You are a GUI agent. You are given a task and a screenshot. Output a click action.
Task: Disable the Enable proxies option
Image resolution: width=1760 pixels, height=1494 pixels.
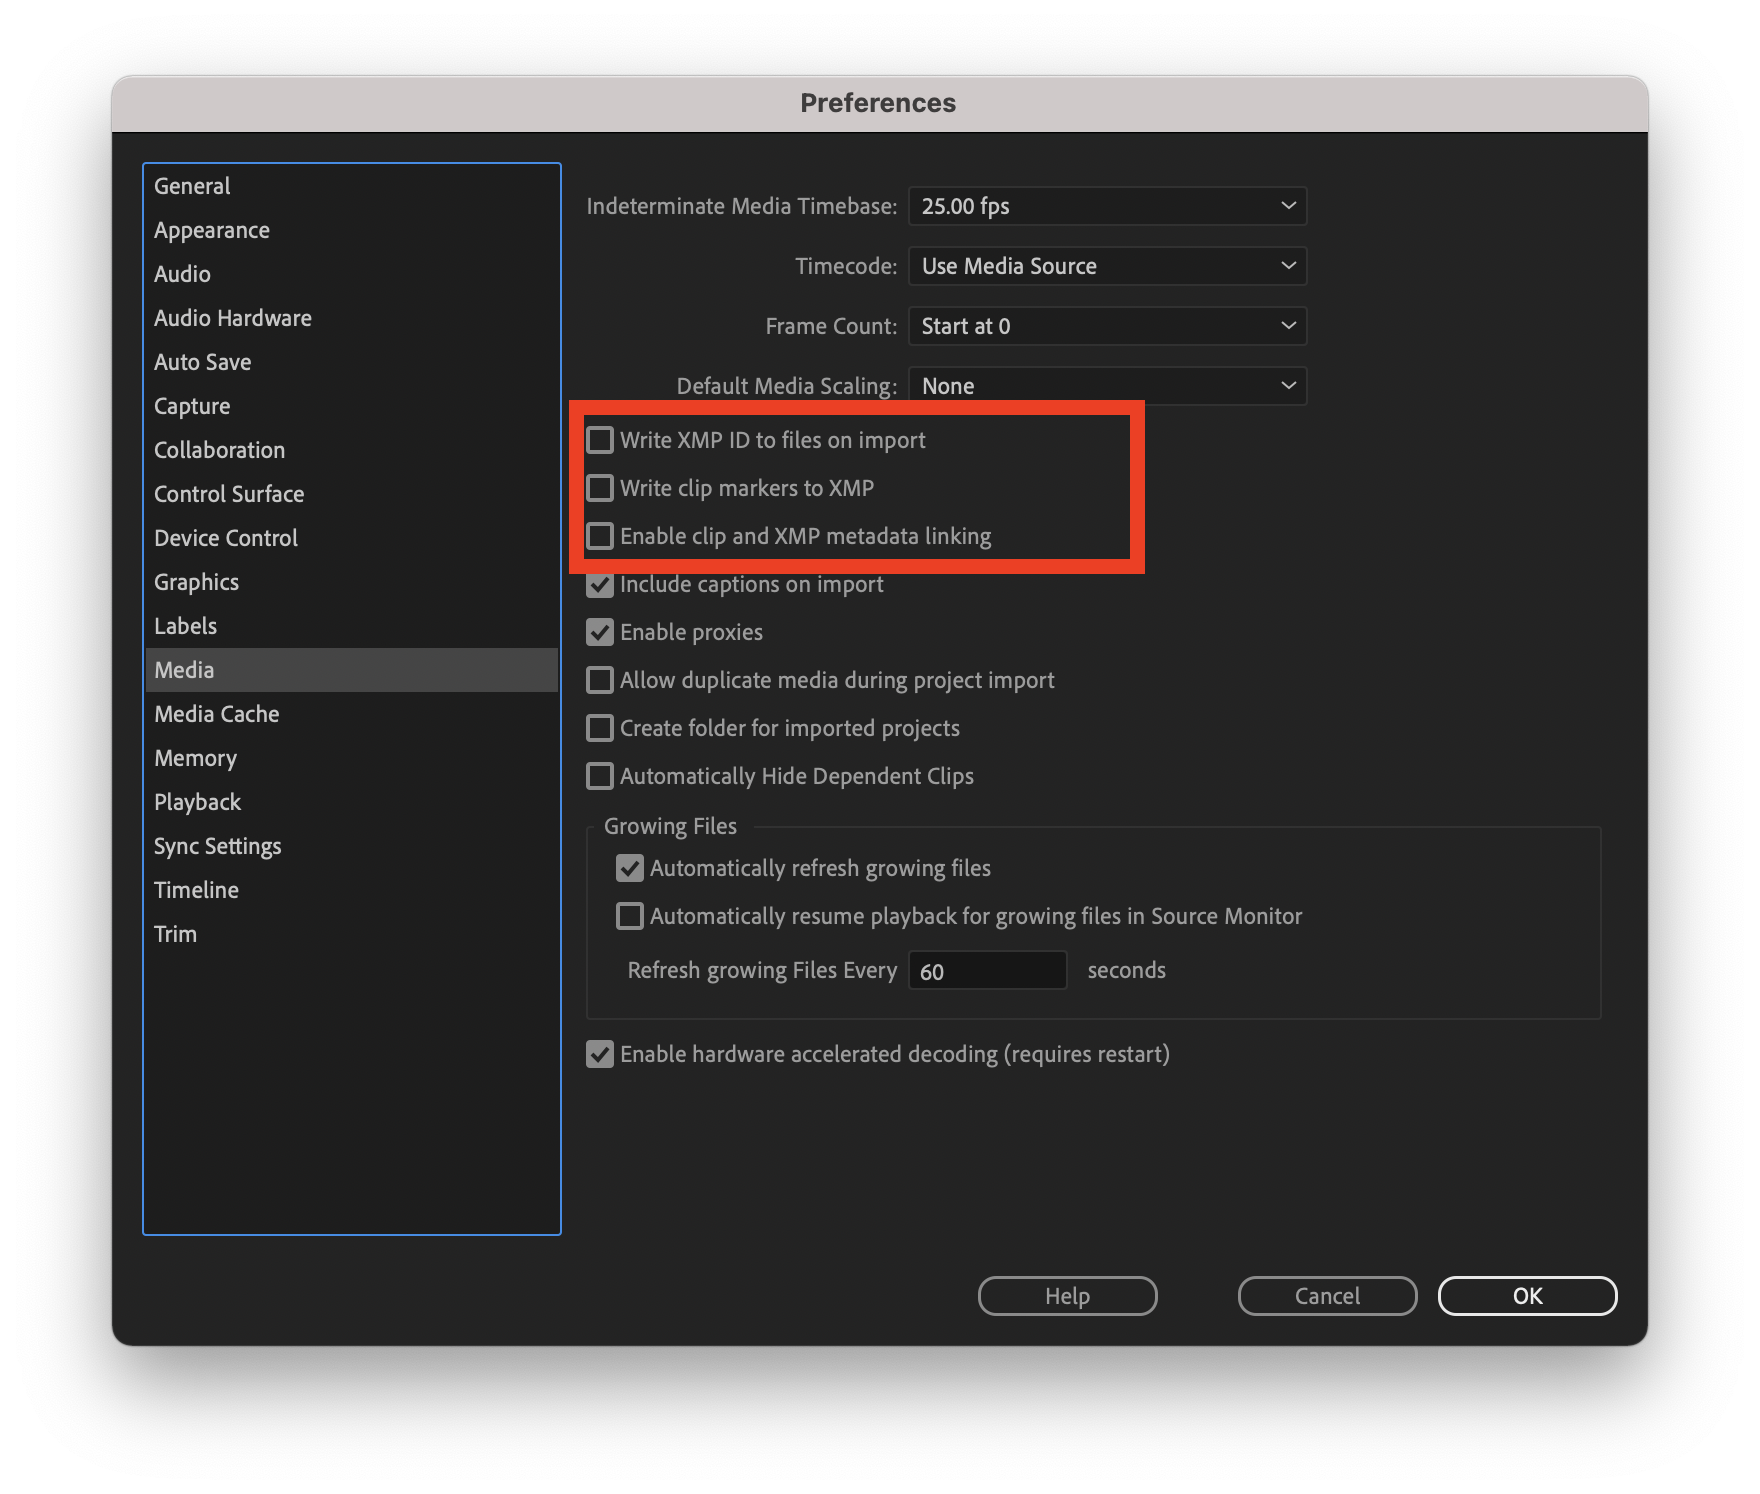click(x=600, y=632)
